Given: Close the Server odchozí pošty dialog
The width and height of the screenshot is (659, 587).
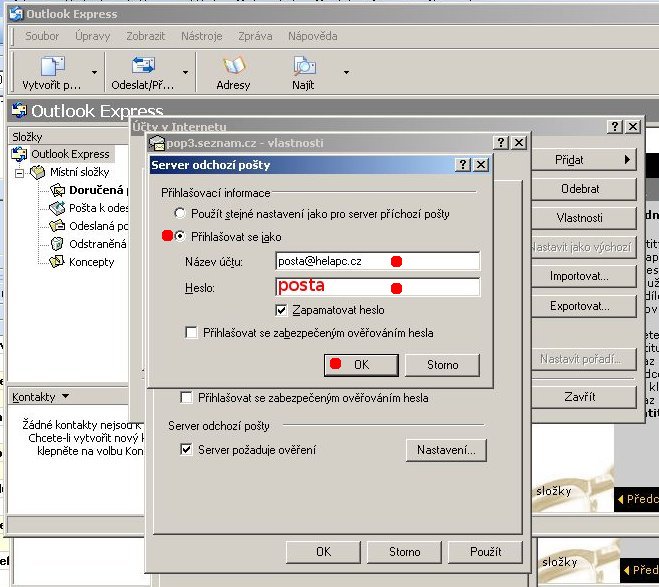Looking at the screenshot, I should click(x=481, y=164).
